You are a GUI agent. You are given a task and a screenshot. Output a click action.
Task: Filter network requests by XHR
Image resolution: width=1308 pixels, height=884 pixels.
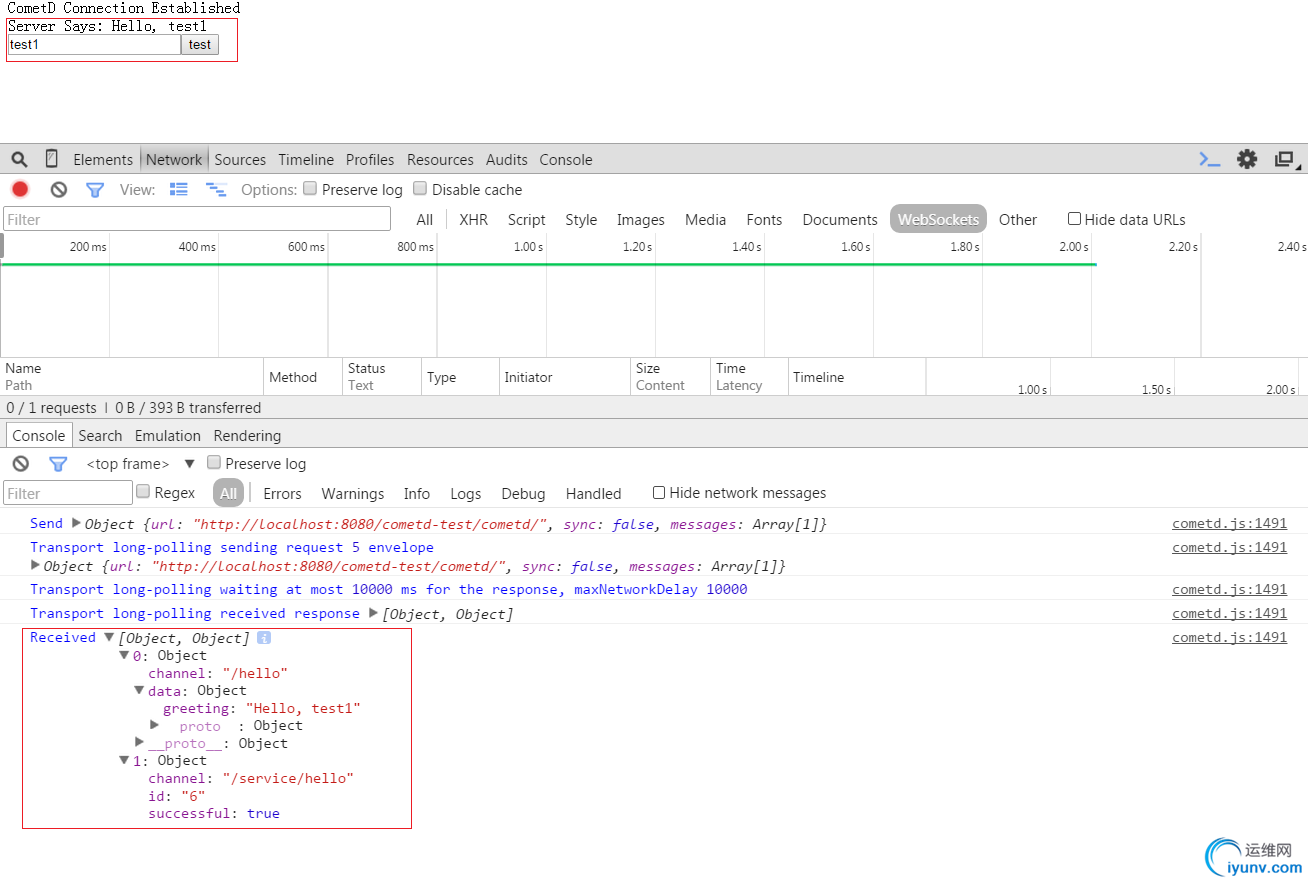[474, 219]
